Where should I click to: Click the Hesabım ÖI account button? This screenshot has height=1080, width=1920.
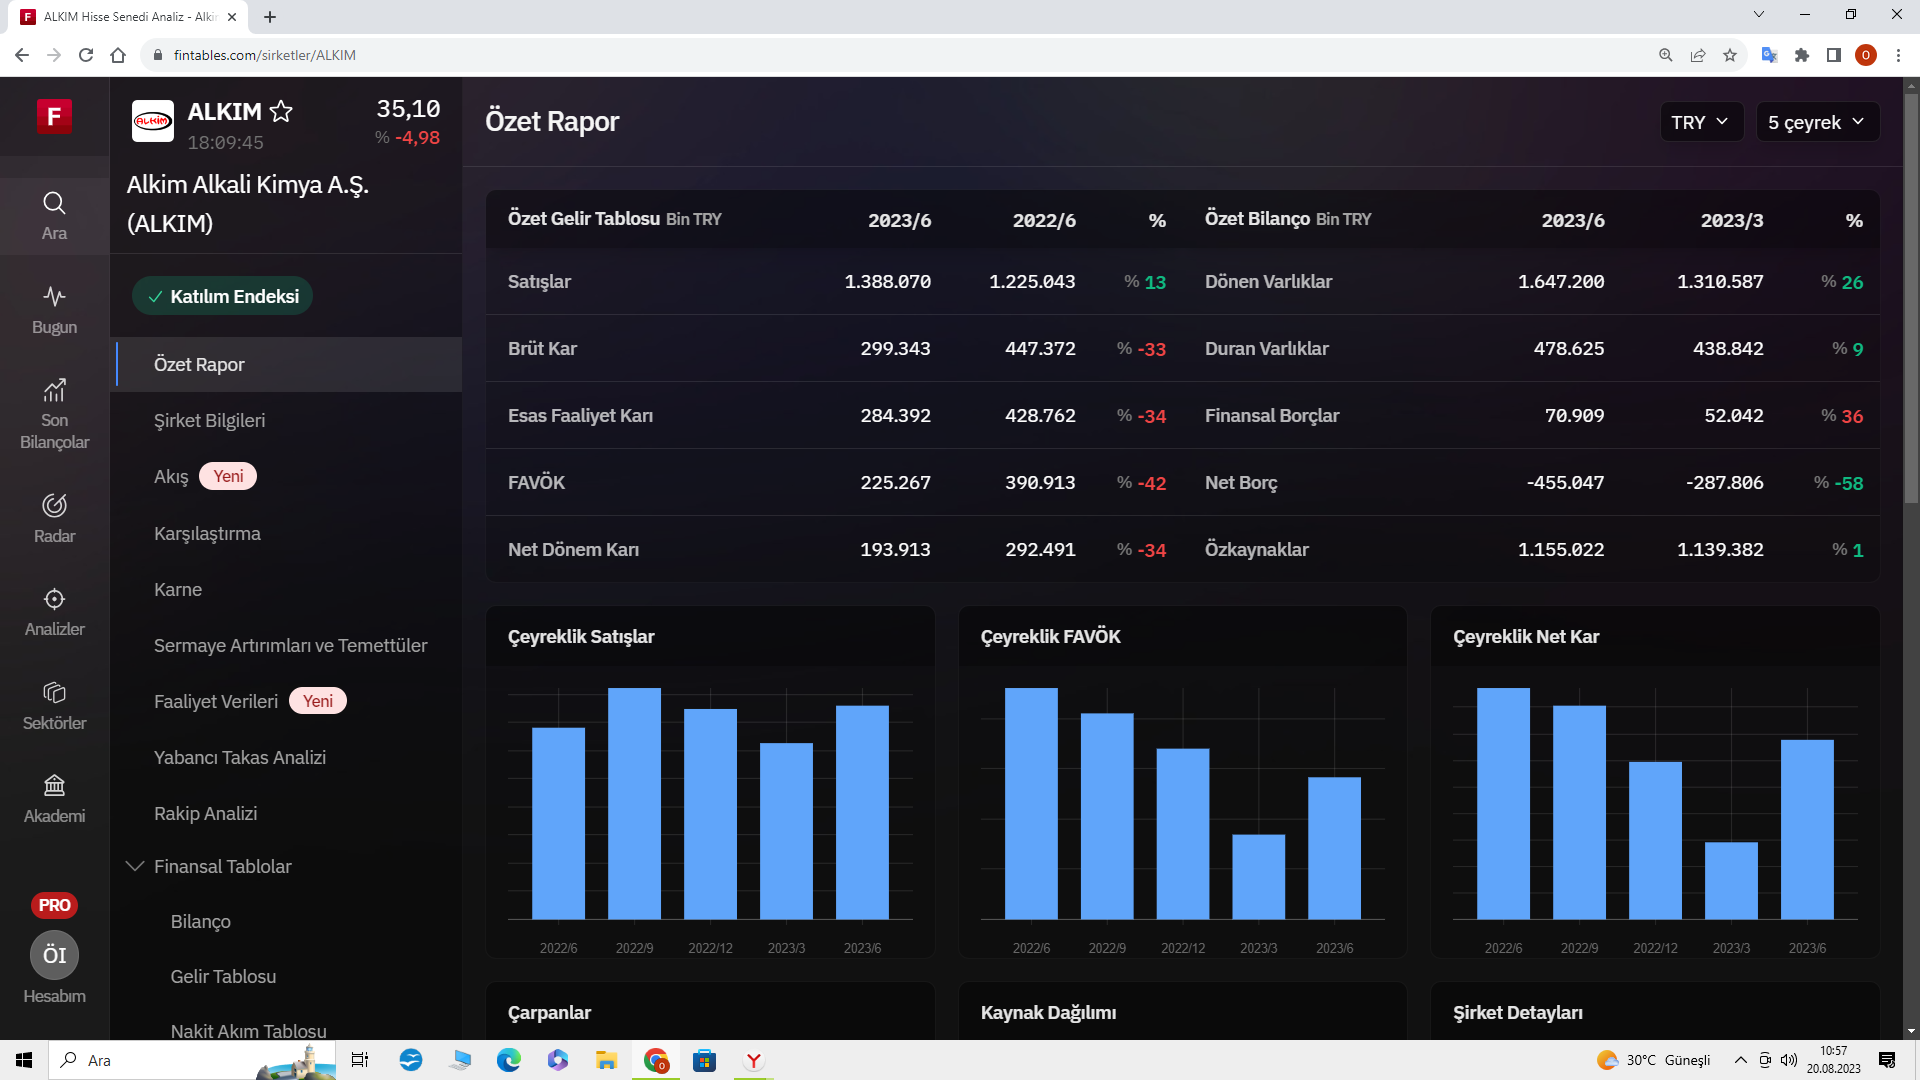pyautogui.click(x=54, y=956)
